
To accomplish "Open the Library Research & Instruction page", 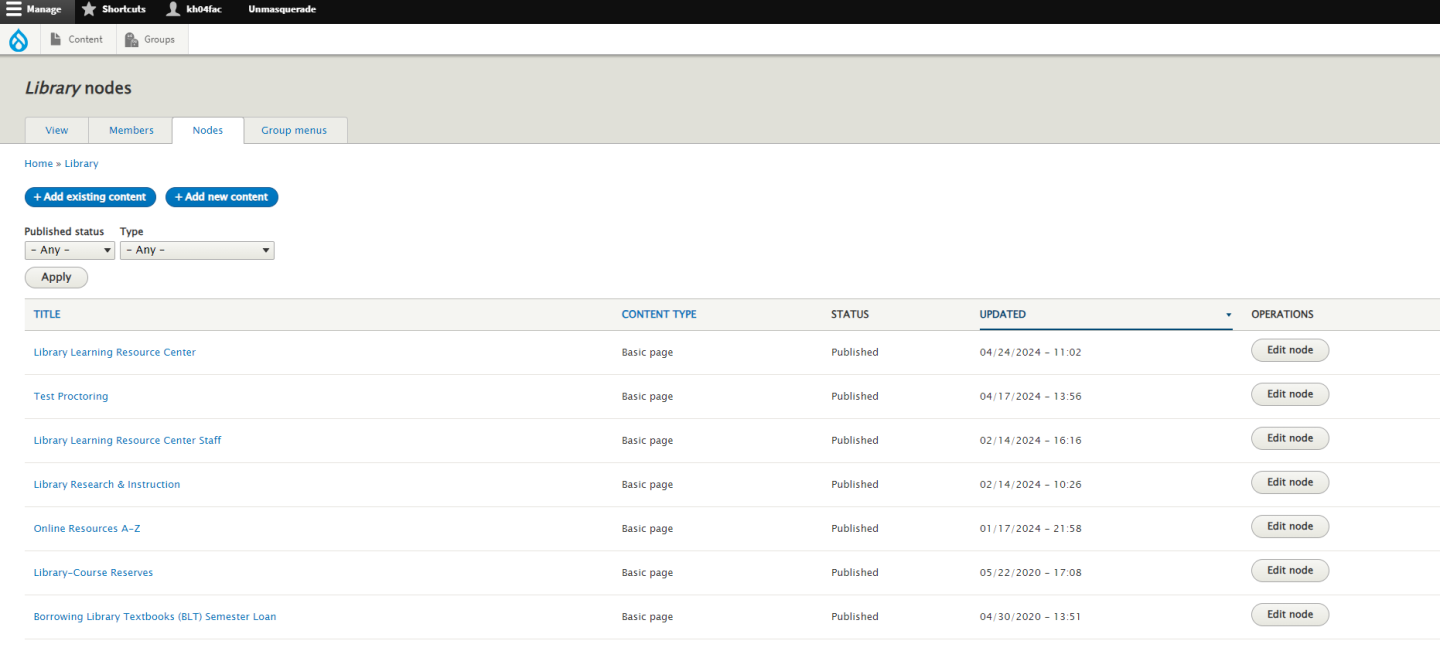I will [107, 484].
